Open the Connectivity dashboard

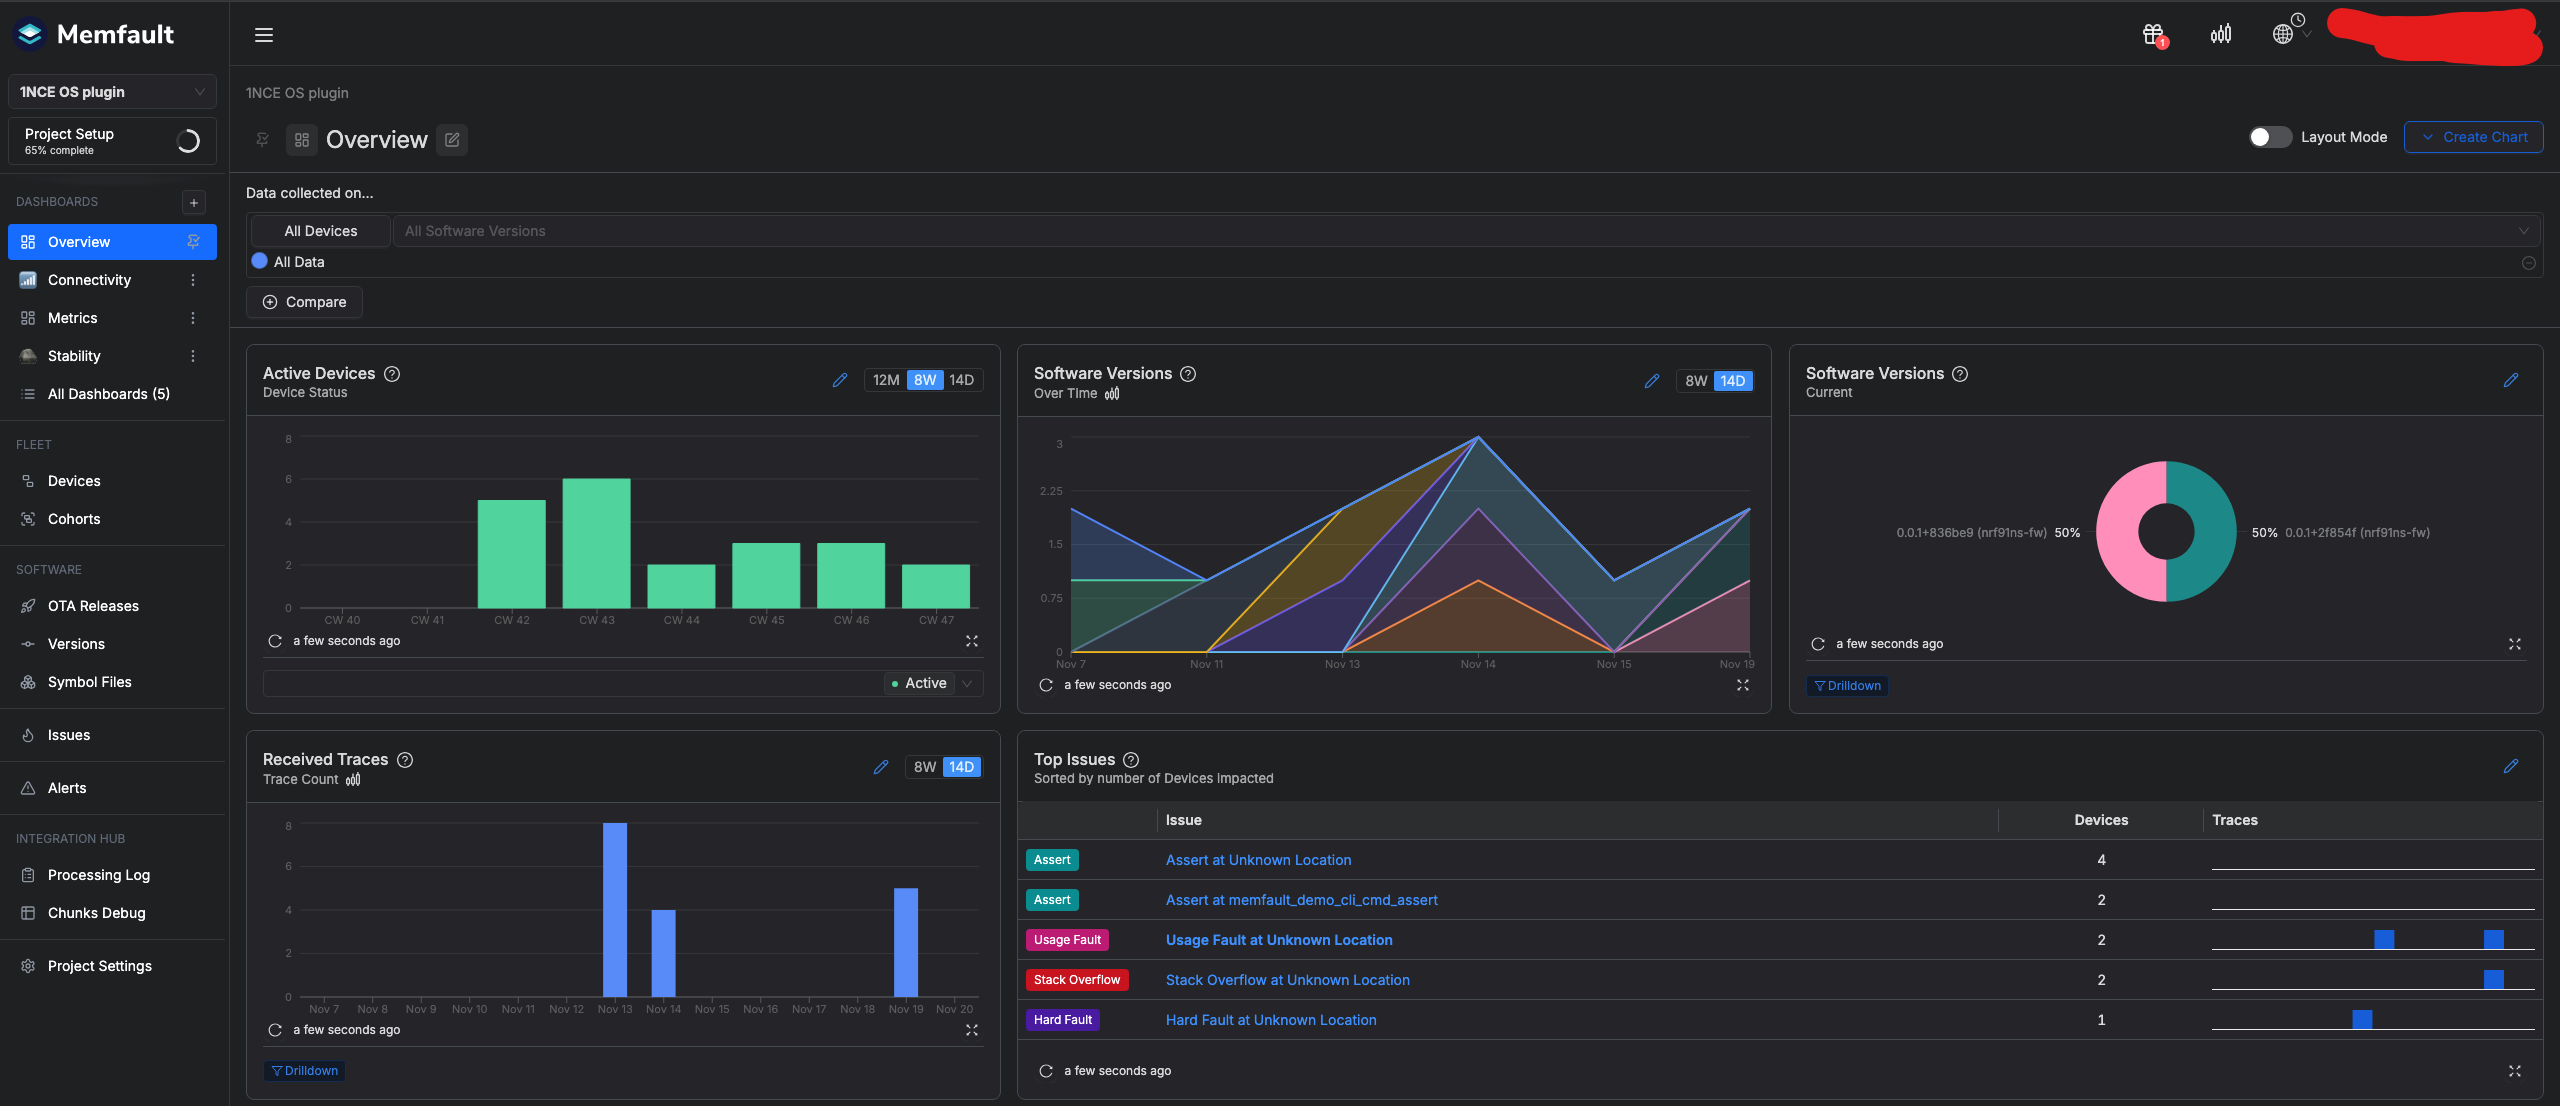coord(89,280)
